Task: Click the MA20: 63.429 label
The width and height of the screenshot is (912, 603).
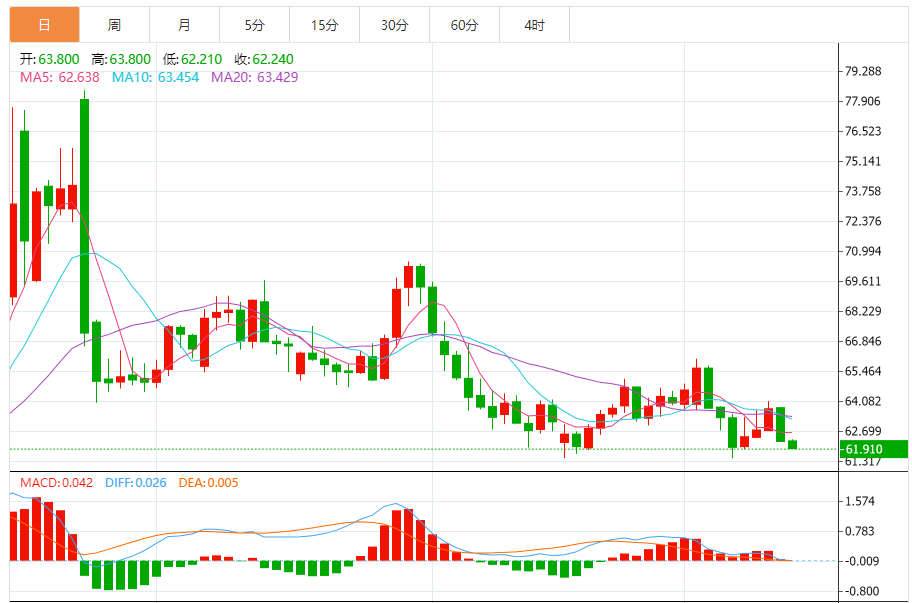Action: [255, 77]
